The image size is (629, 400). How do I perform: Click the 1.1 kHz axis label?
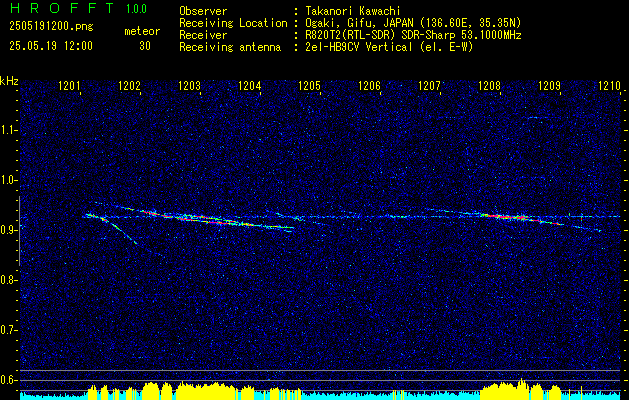7,130
